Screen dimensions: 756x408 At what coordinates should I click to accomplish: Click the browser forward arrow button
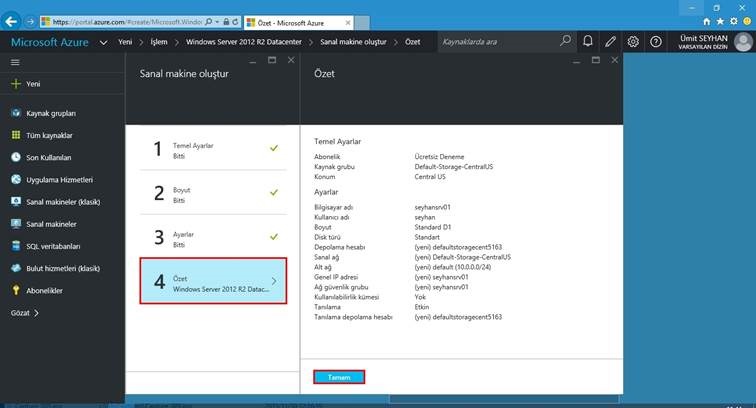pos(30,22)
